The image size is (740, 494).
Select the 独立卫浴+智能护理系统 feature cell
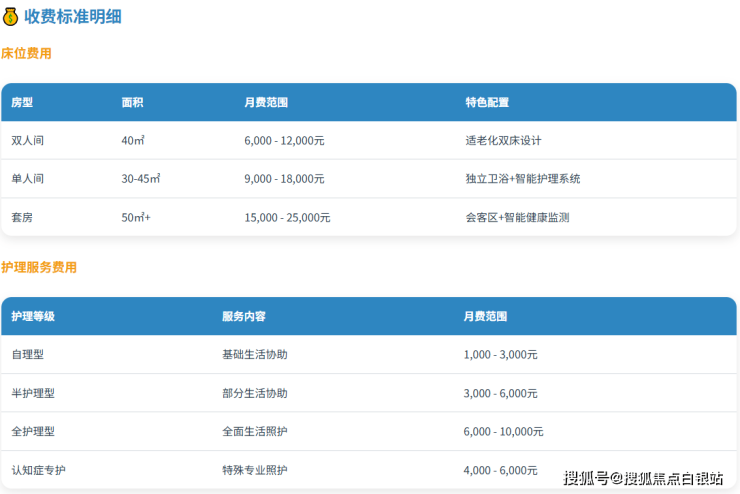point(523,179)
